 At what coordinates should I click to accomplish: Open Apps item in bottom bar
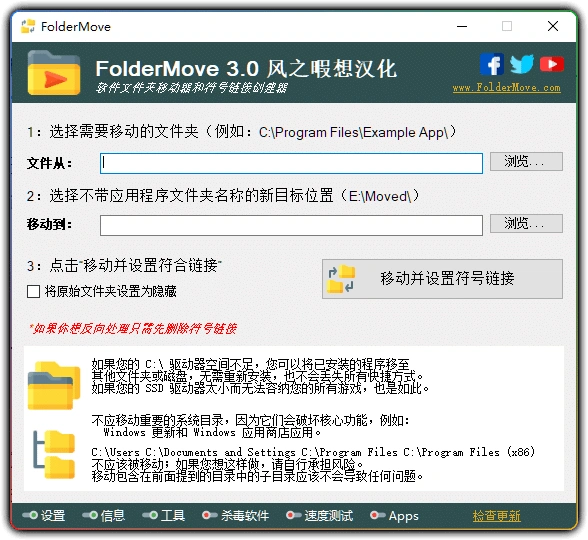[x=394, y=516]
